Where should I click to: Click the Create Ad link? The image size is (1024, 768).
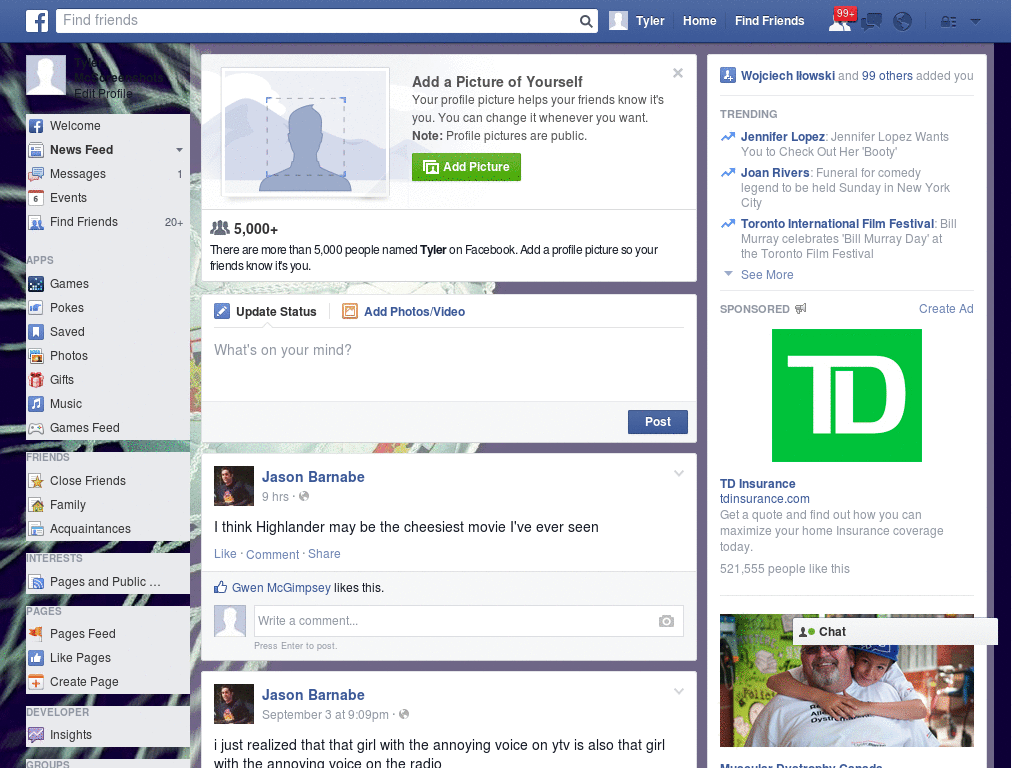click(946, 309)
